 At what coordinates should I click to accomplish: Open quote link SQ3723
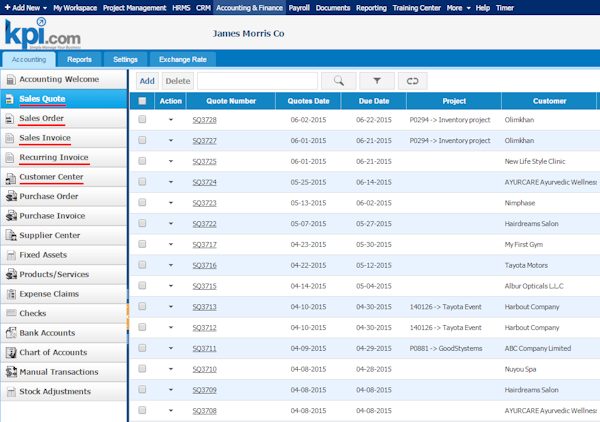coord(204,203)
